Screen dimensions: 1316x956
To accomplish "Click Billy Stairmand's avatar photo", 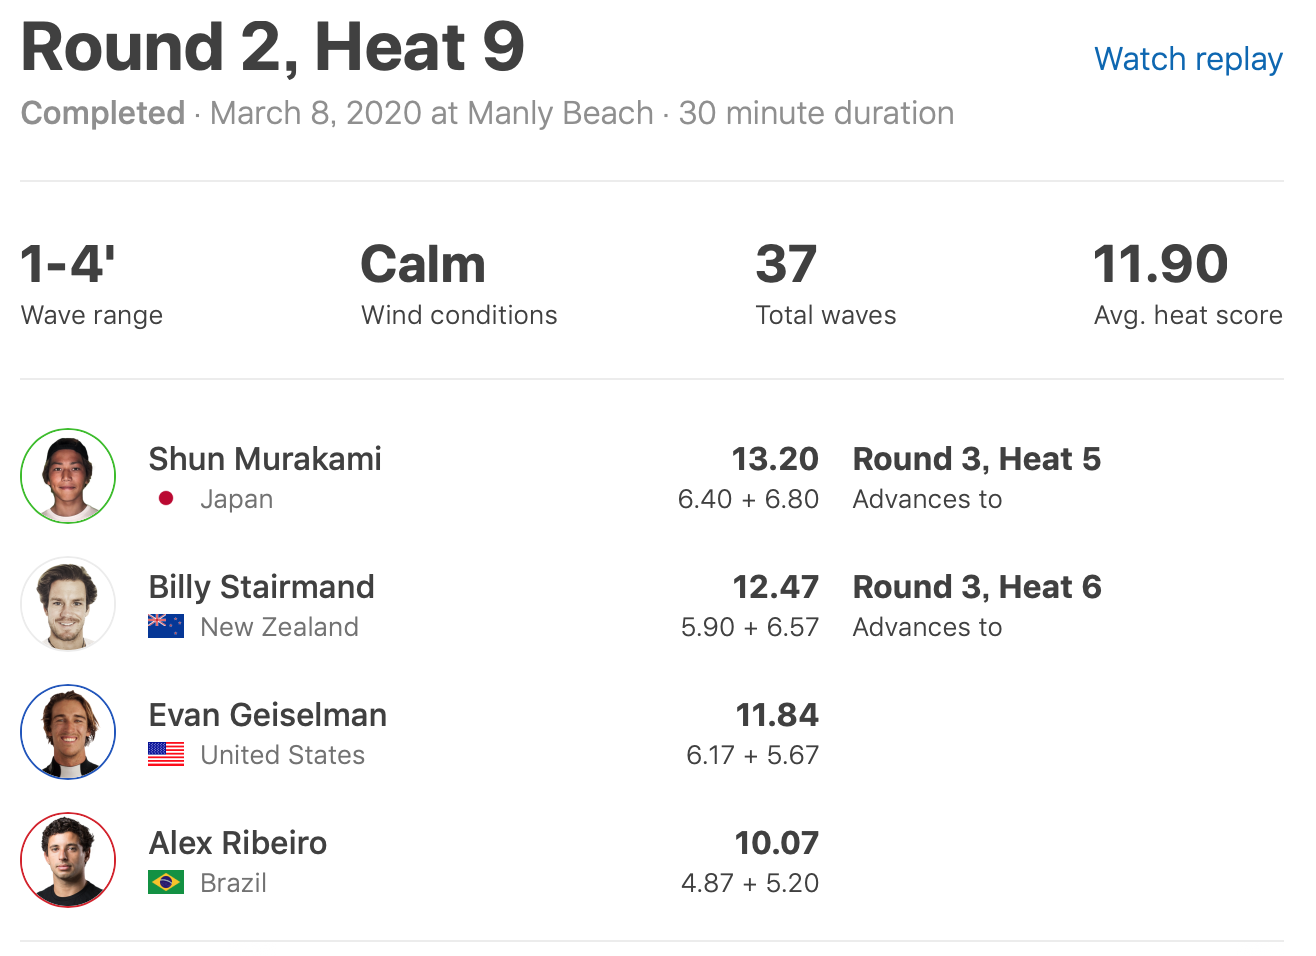I will (68, 604).
